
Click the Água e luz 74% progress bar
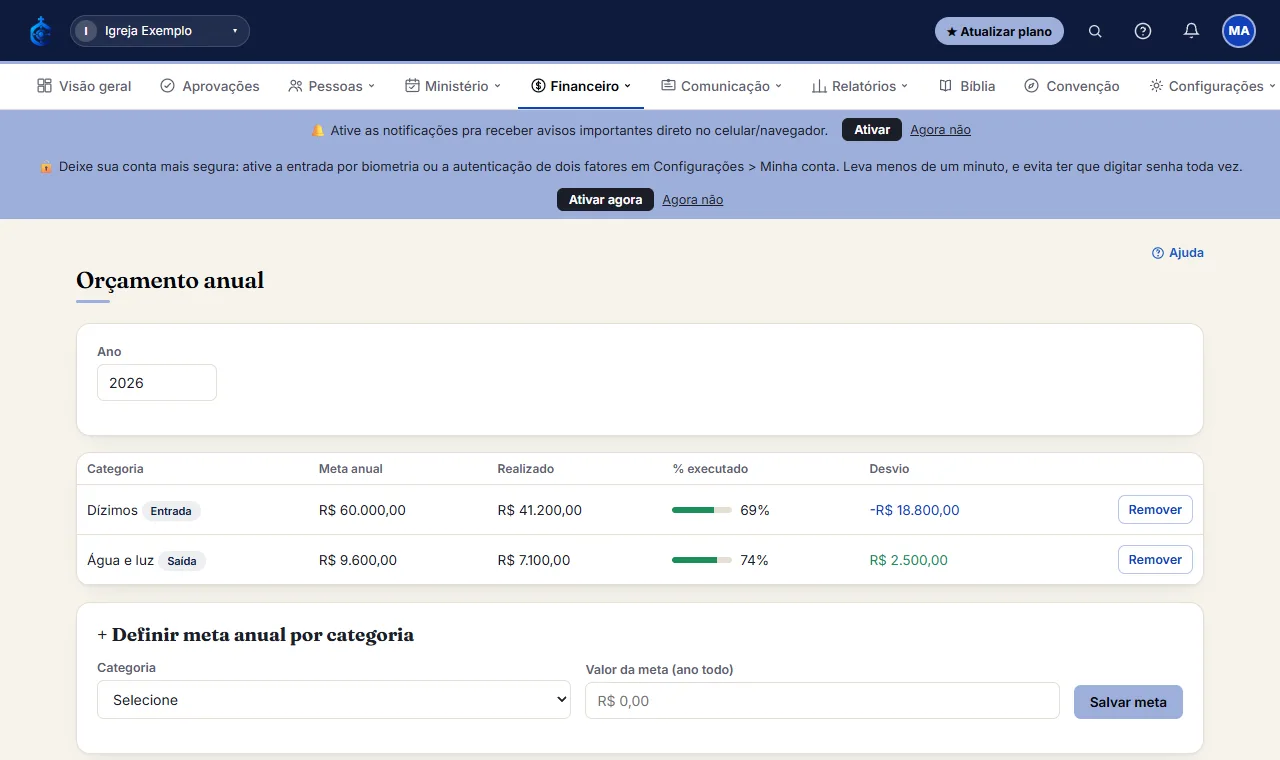pos(702,560)
